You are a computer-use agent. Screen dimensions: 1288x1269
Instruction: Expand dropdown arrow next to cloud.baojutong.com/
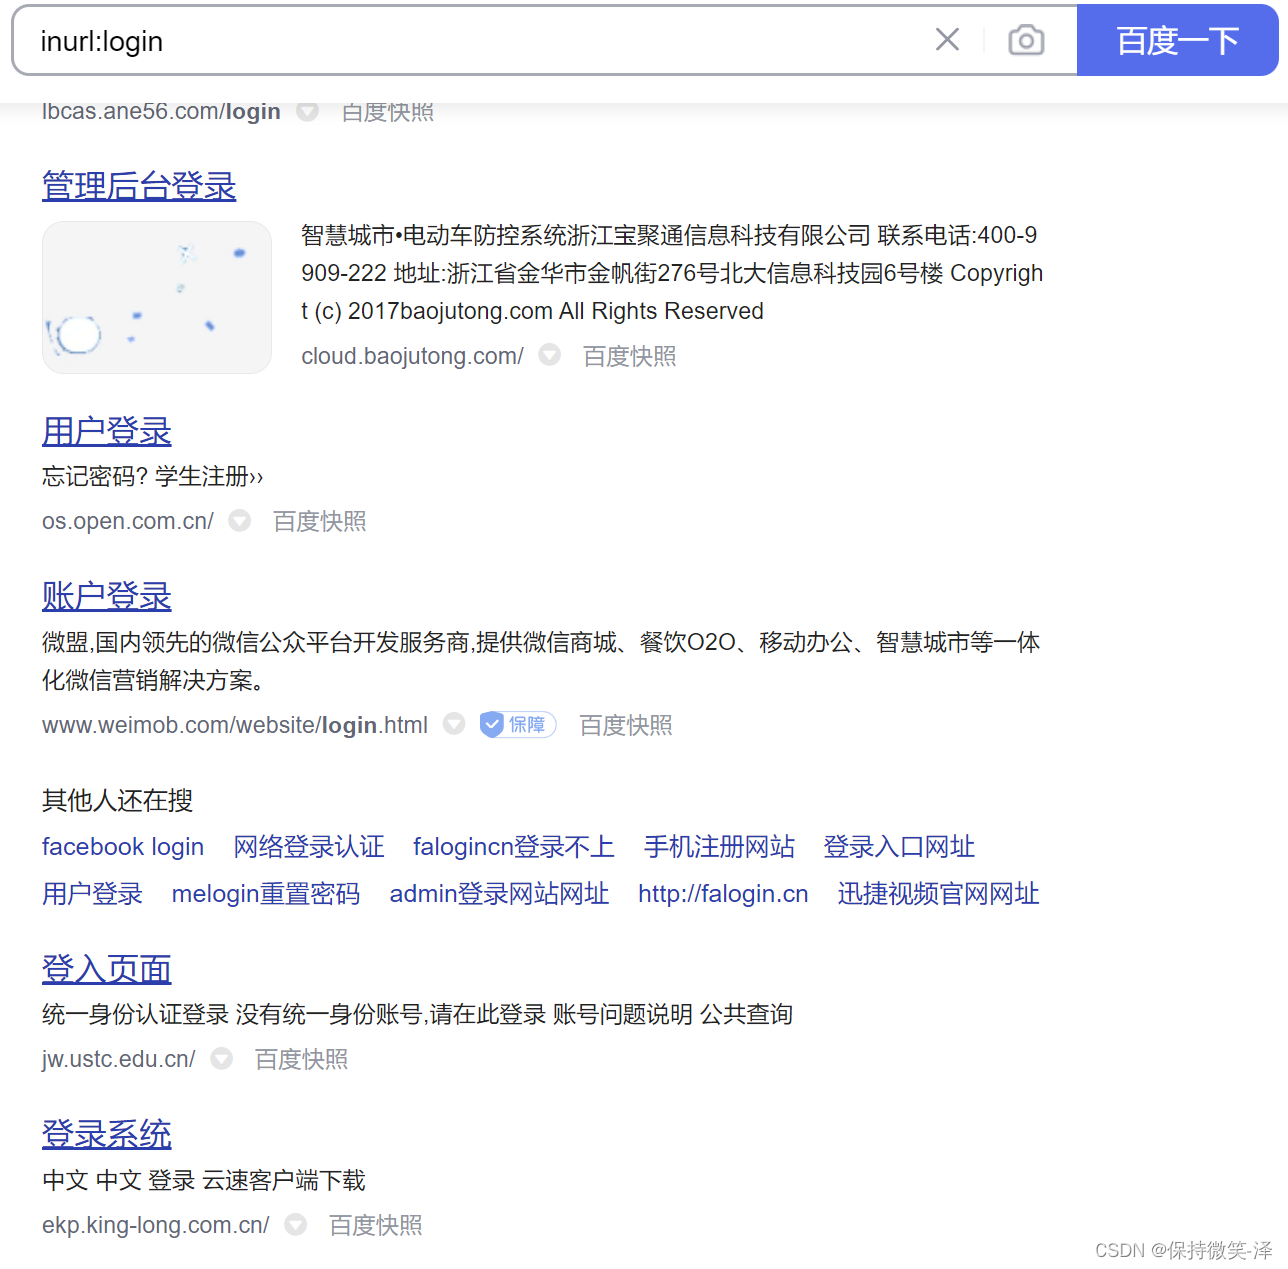(550, 355)
